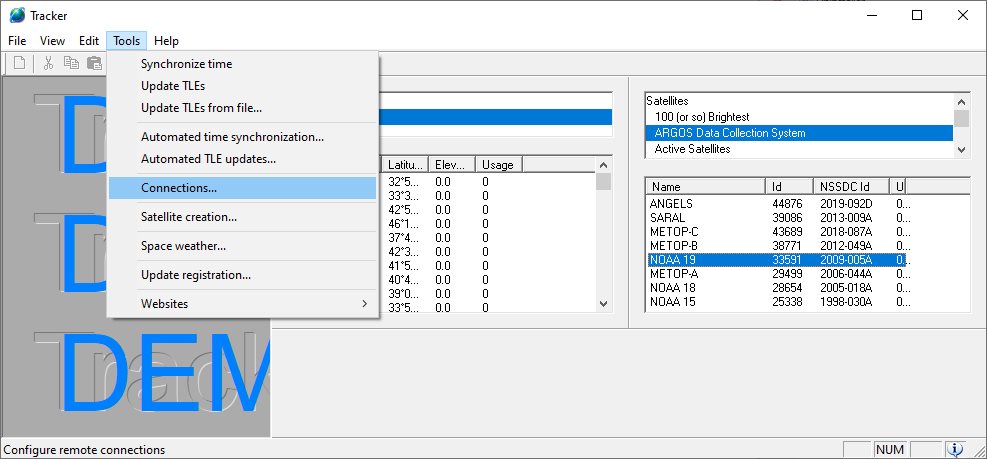The height and width of the screenshot is (459, 987).
Task: Click the Tracker globe icon in title bar
Action: tap(17, 15)
